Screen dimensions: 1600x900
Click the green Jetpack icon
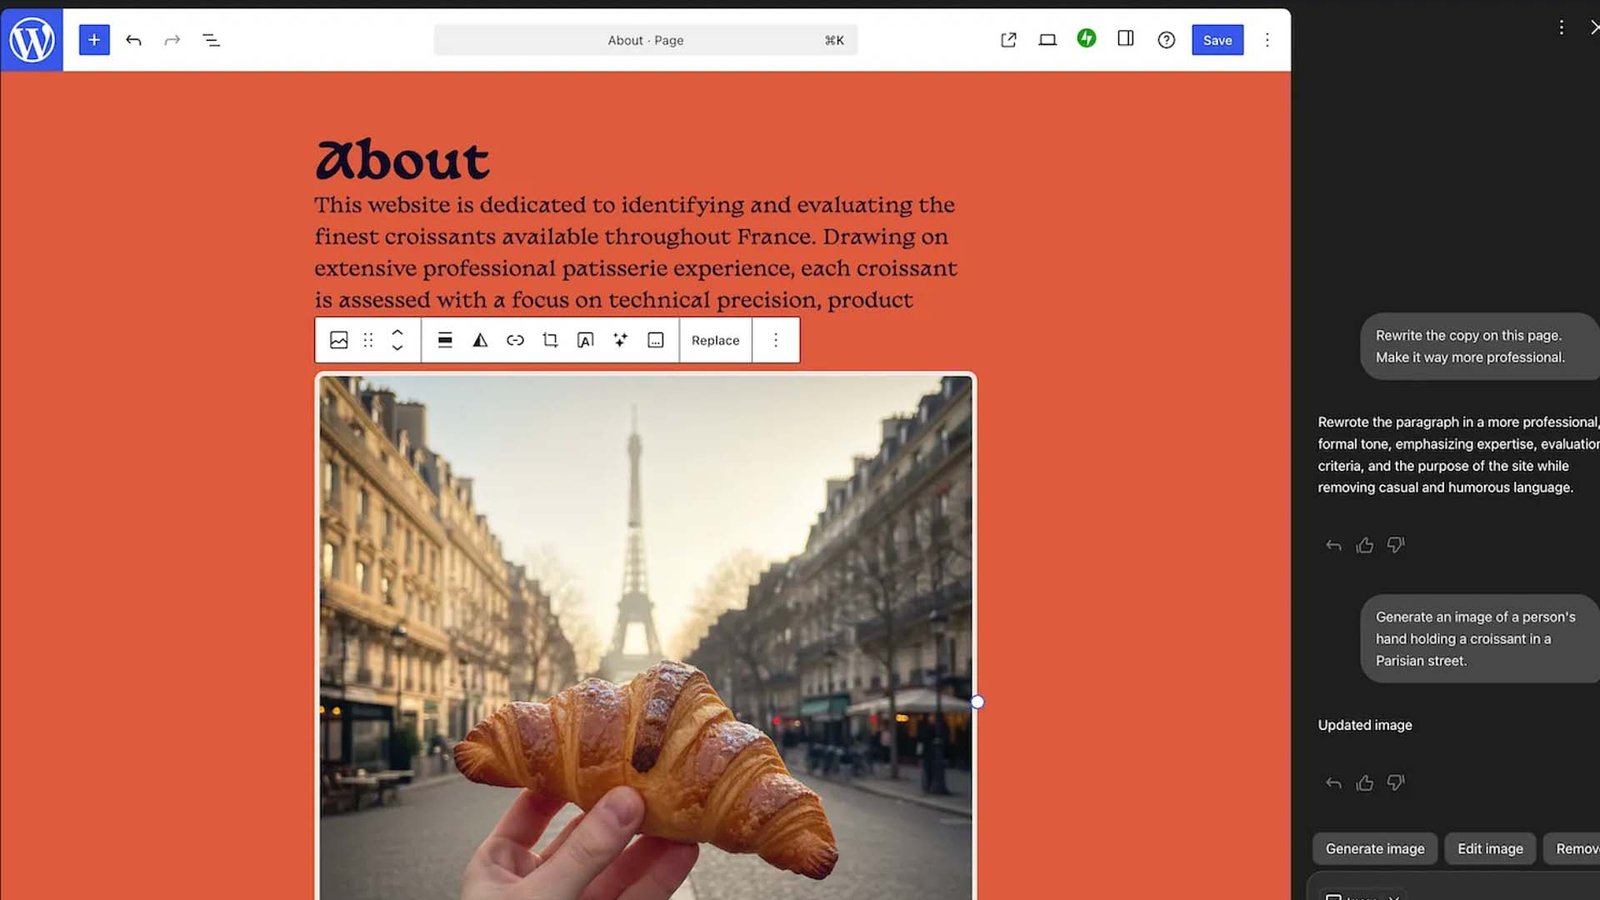pyautogui.click(x=1086, y=38)
